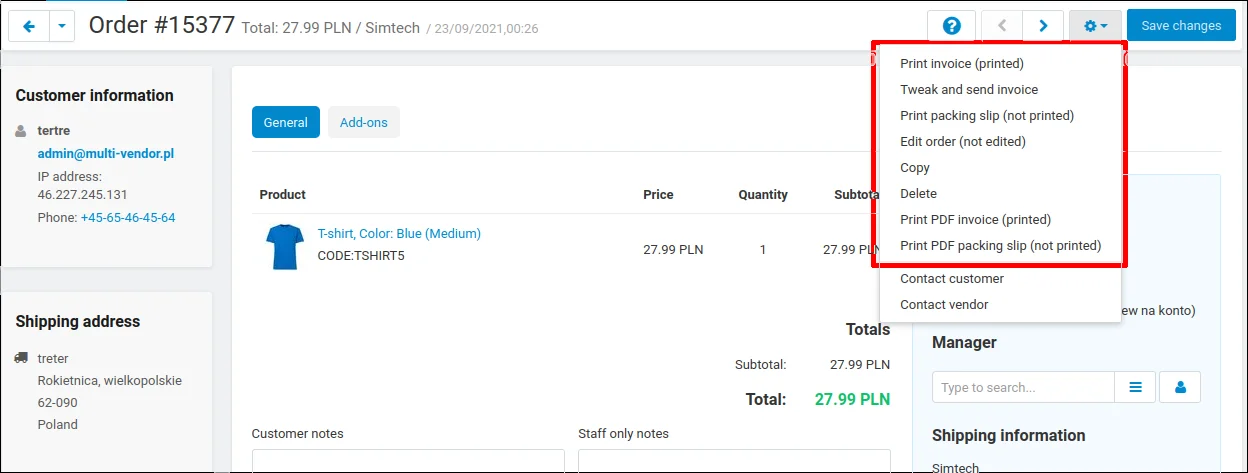Go to previous order arrow
This screenshot has height=473, width=1248.
point(1003,26)
